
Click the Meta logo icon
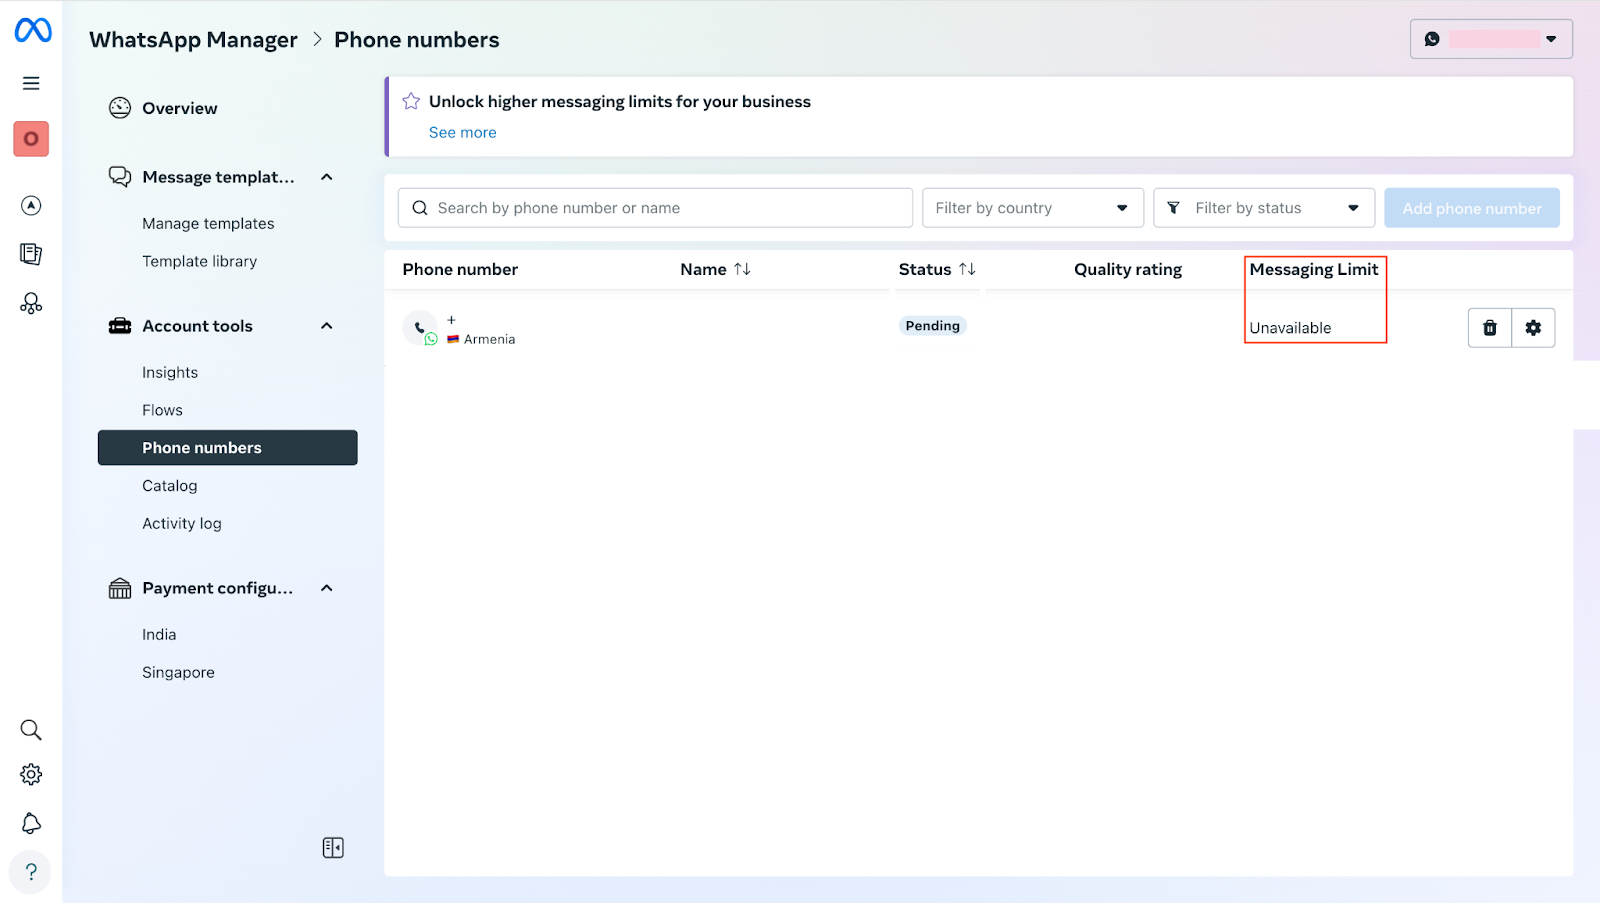point(33,31)
